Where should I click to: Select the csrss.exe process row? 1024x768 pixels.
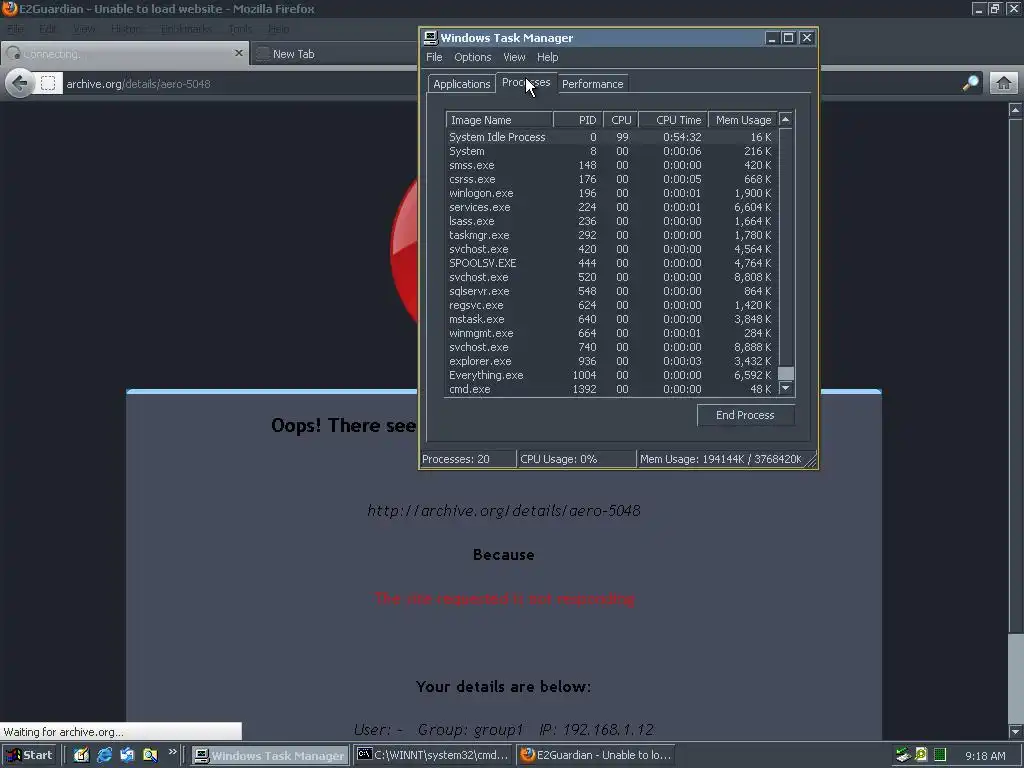611,179
